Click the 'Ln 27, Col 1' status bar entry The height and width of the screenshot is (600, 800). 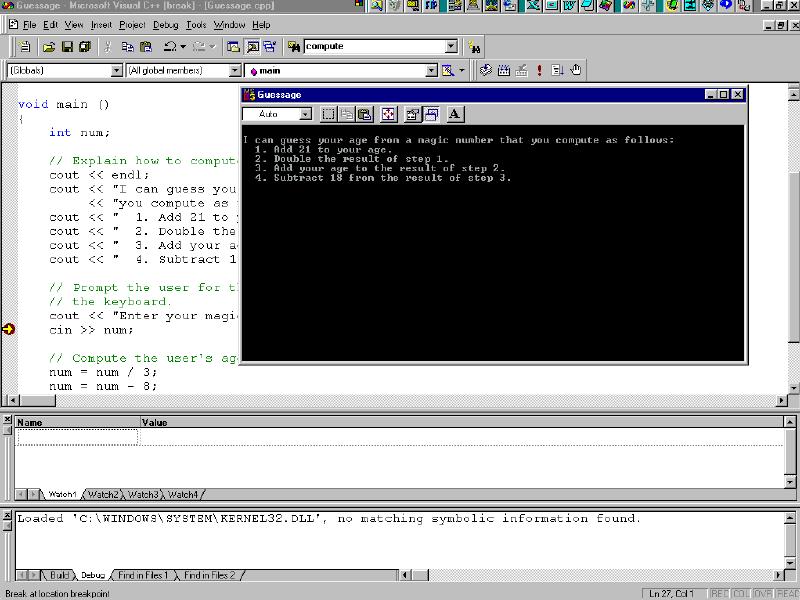pyautogui.click(x=672, y=593)
